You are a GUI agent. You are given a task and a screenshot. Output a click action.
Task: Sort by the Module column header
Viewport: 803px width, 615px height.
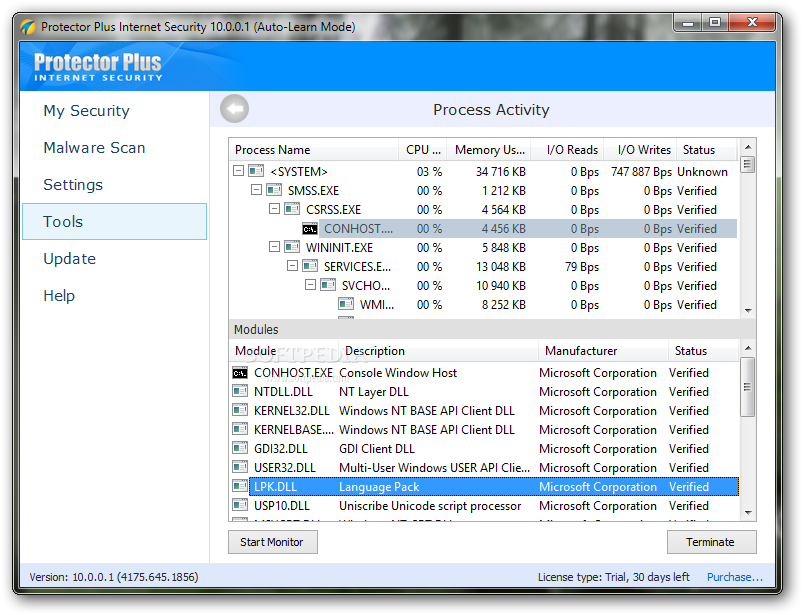pos(285,351)
